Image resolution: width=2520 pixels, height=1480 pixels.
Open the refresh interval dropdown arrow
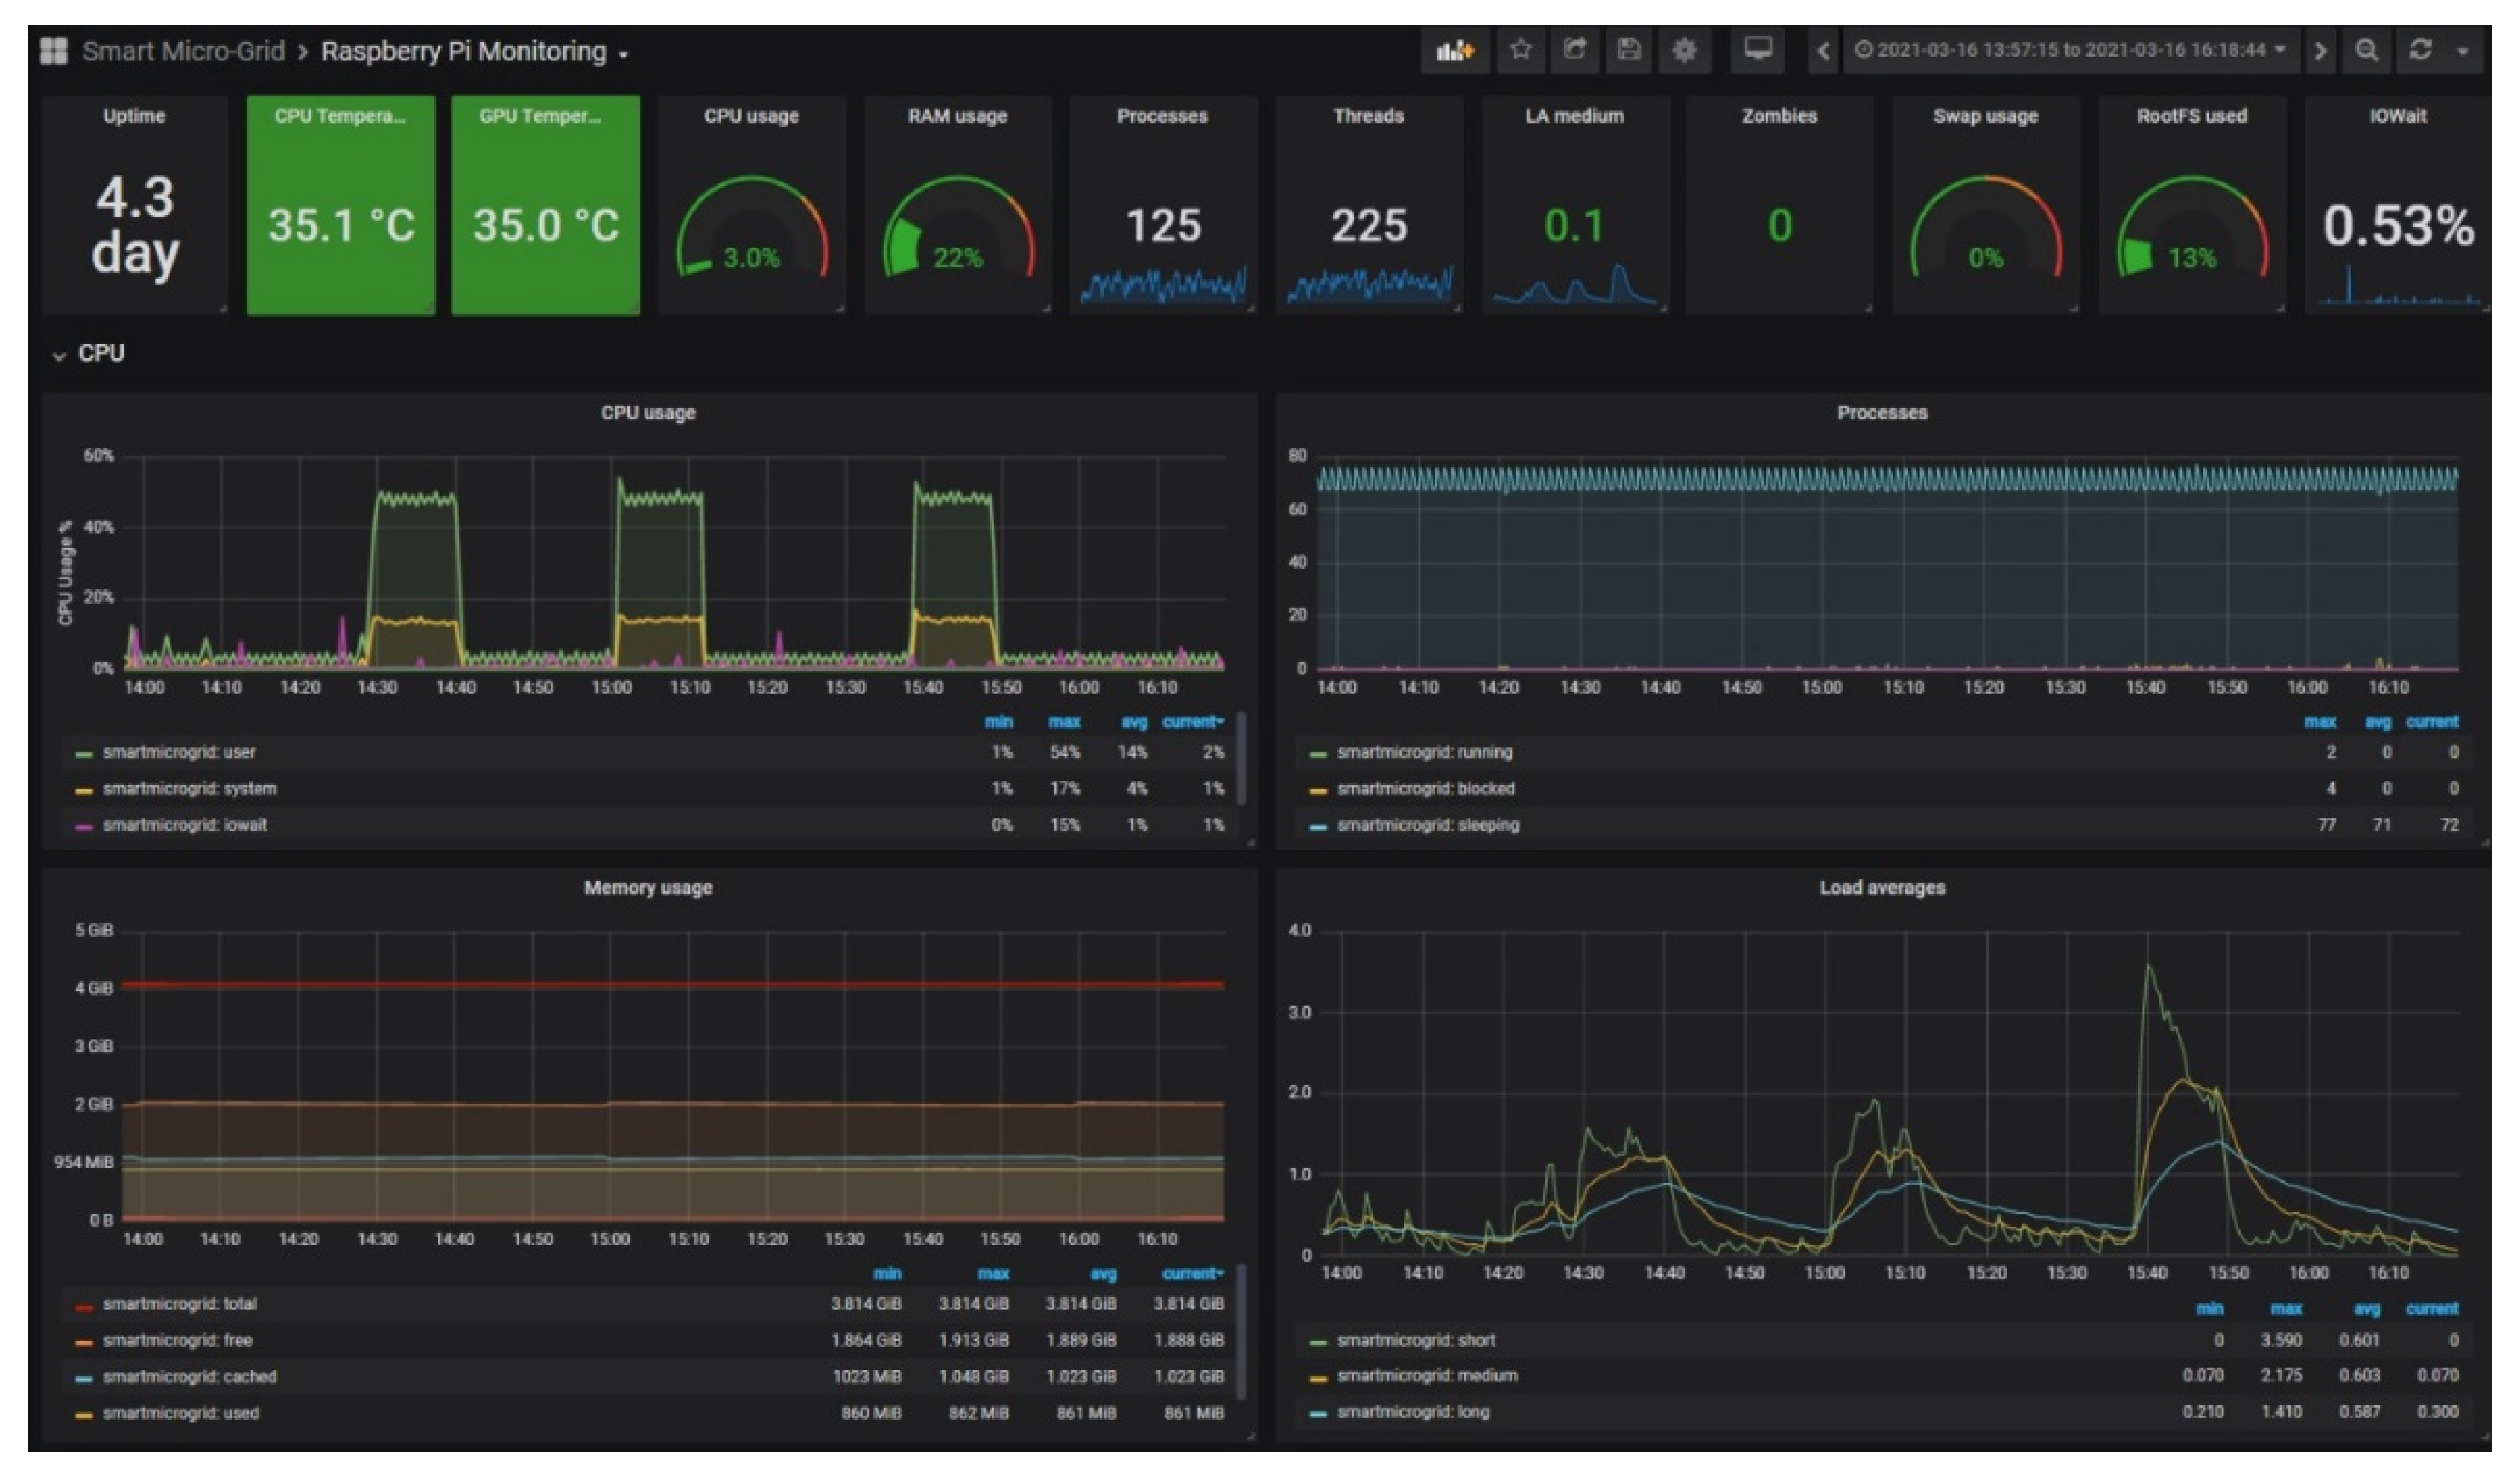click(2463, 51)
